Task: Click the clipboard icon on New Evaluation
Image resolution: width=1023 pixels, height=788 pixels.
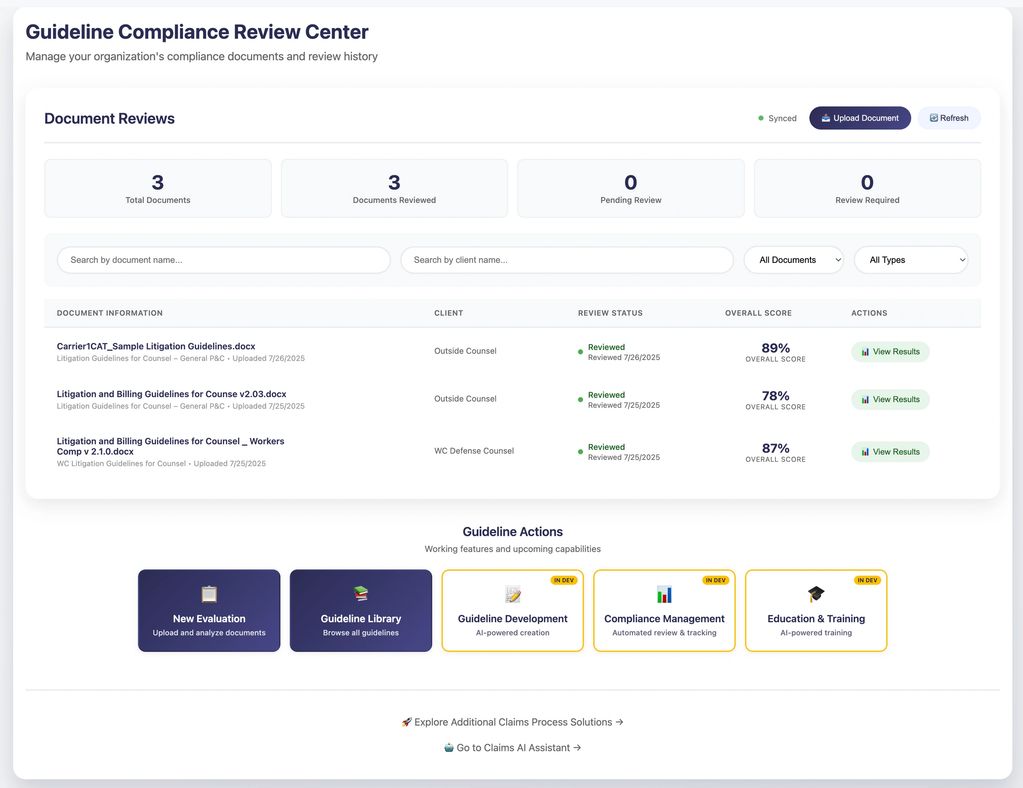Action: pos(209,594)
